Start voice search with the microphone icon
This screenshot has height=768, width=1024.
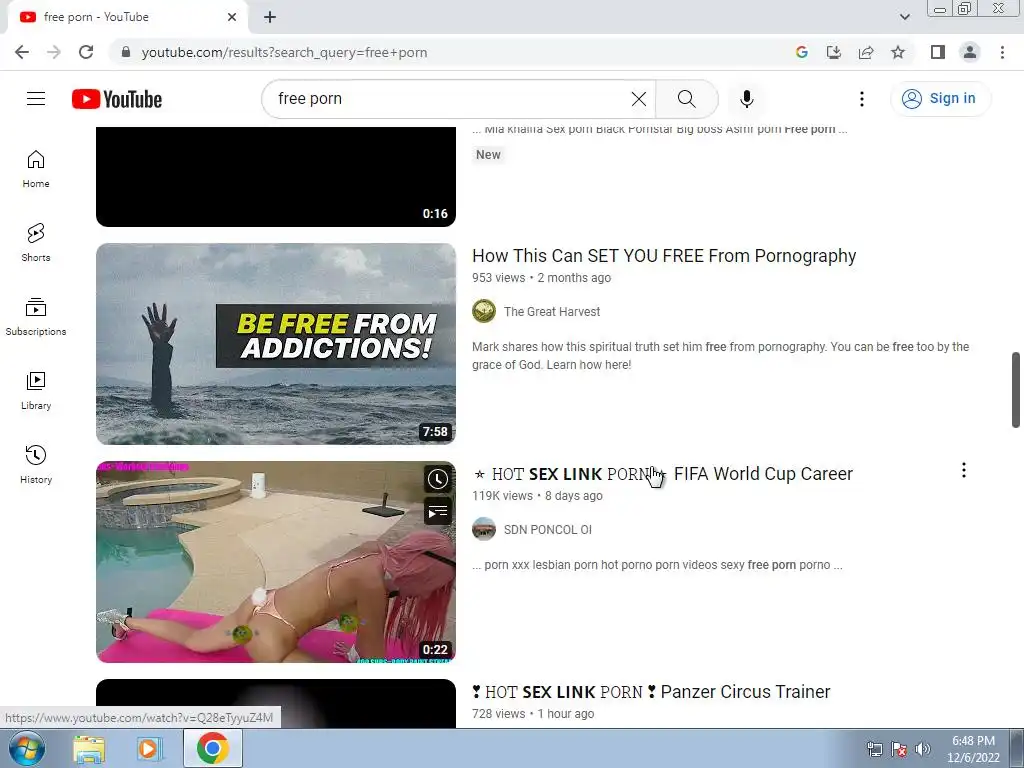[746, 99]
